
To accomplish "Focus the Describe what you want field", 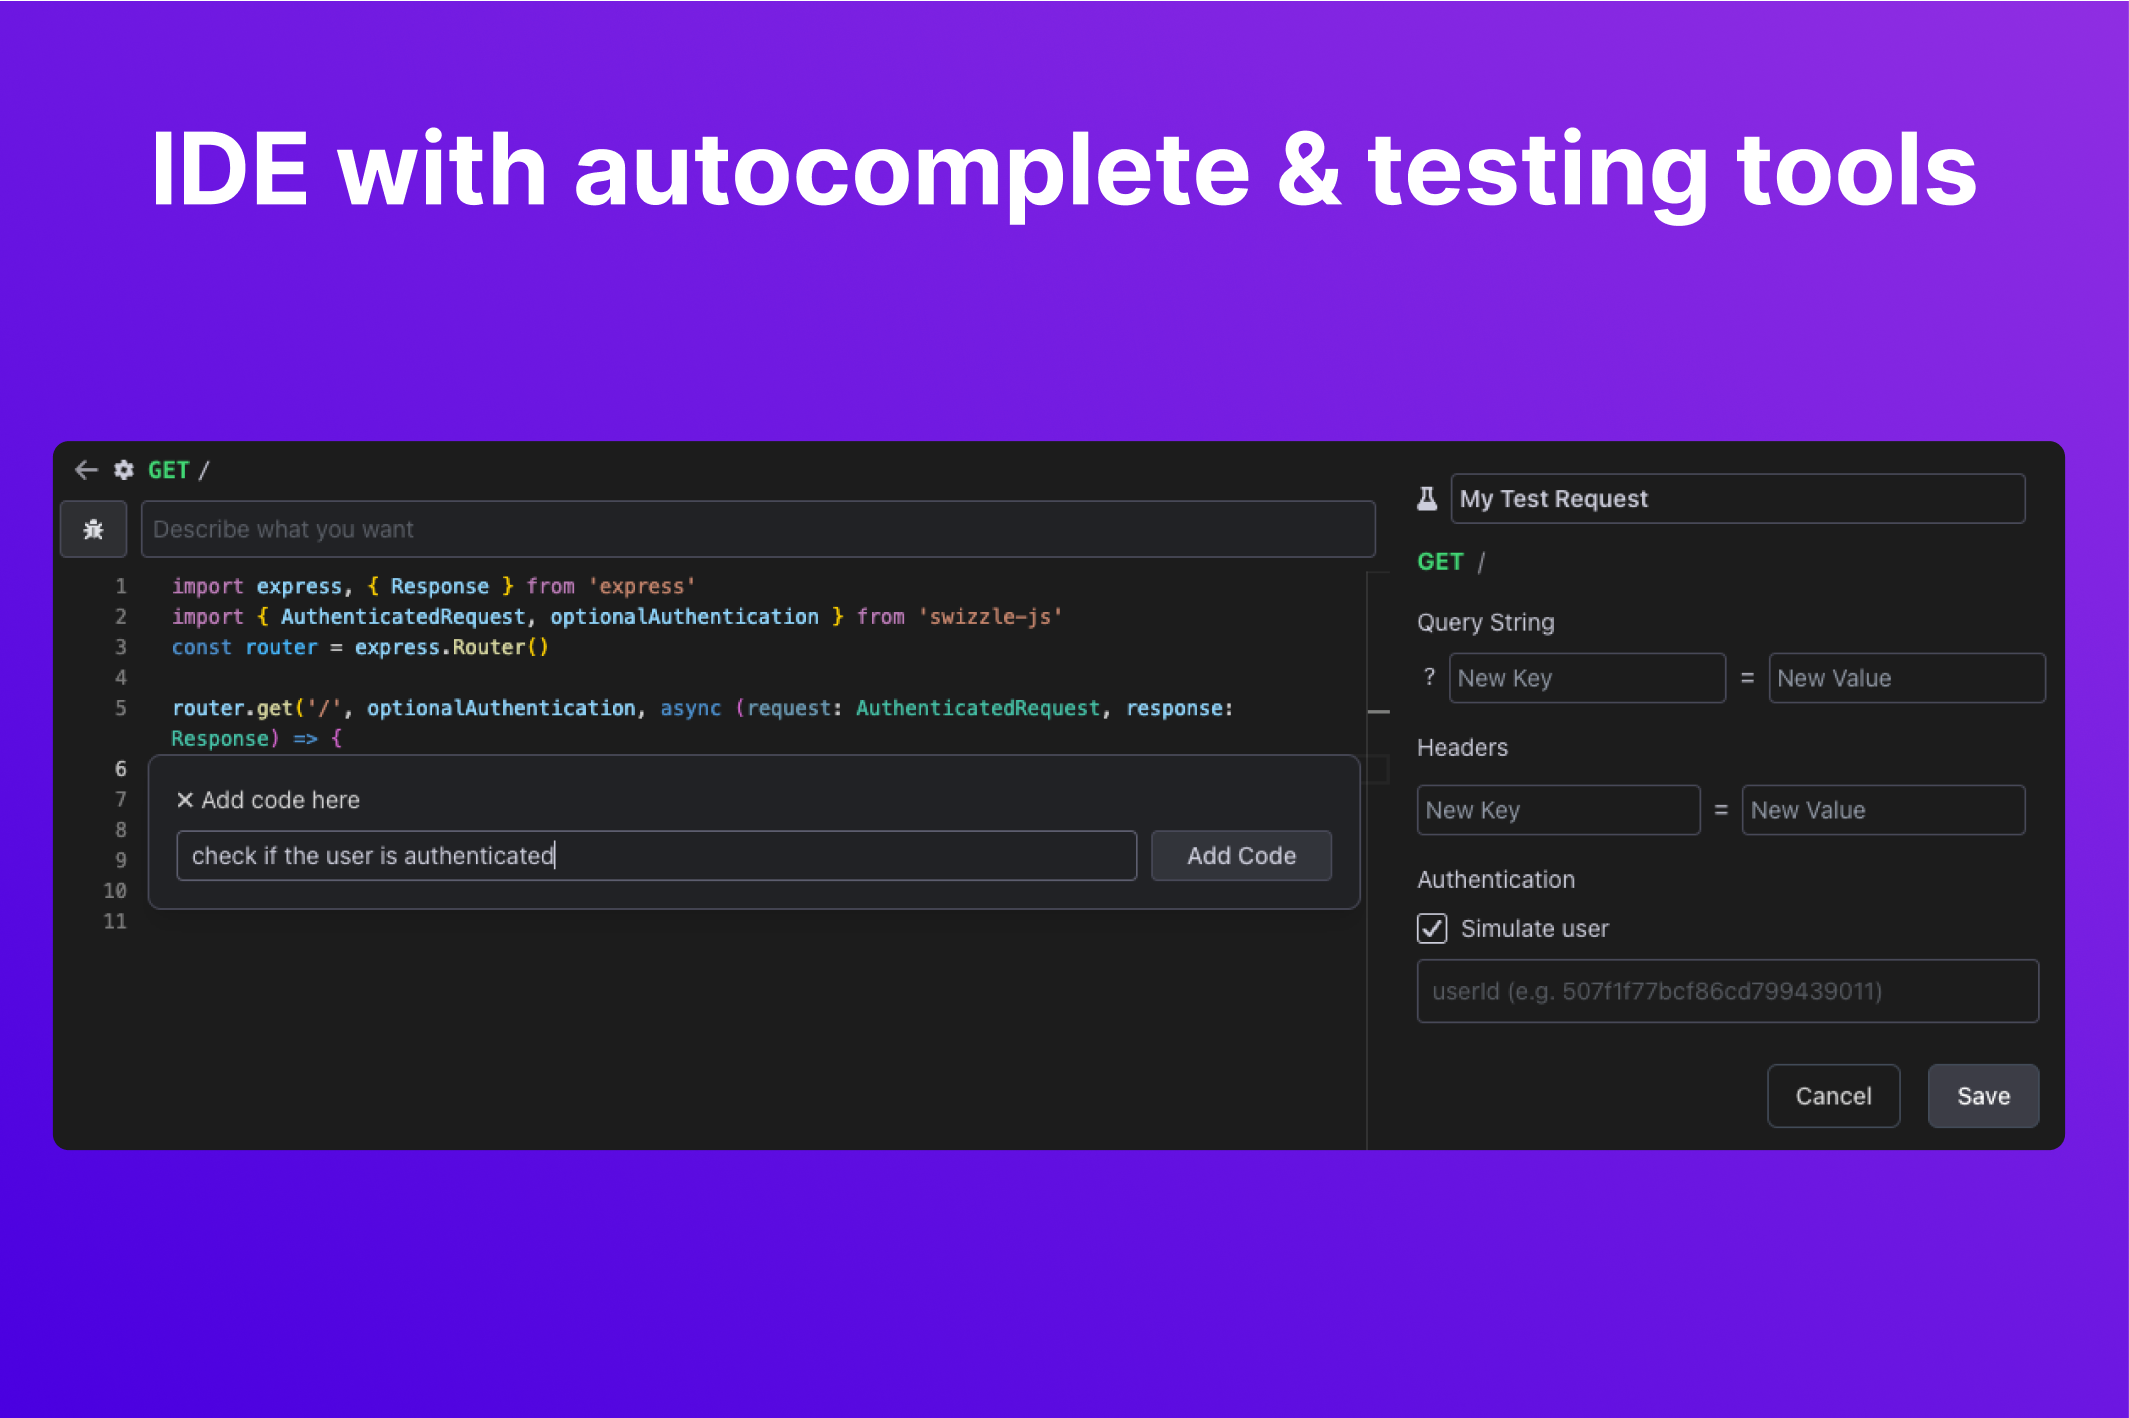I will (x=757, y=529).
